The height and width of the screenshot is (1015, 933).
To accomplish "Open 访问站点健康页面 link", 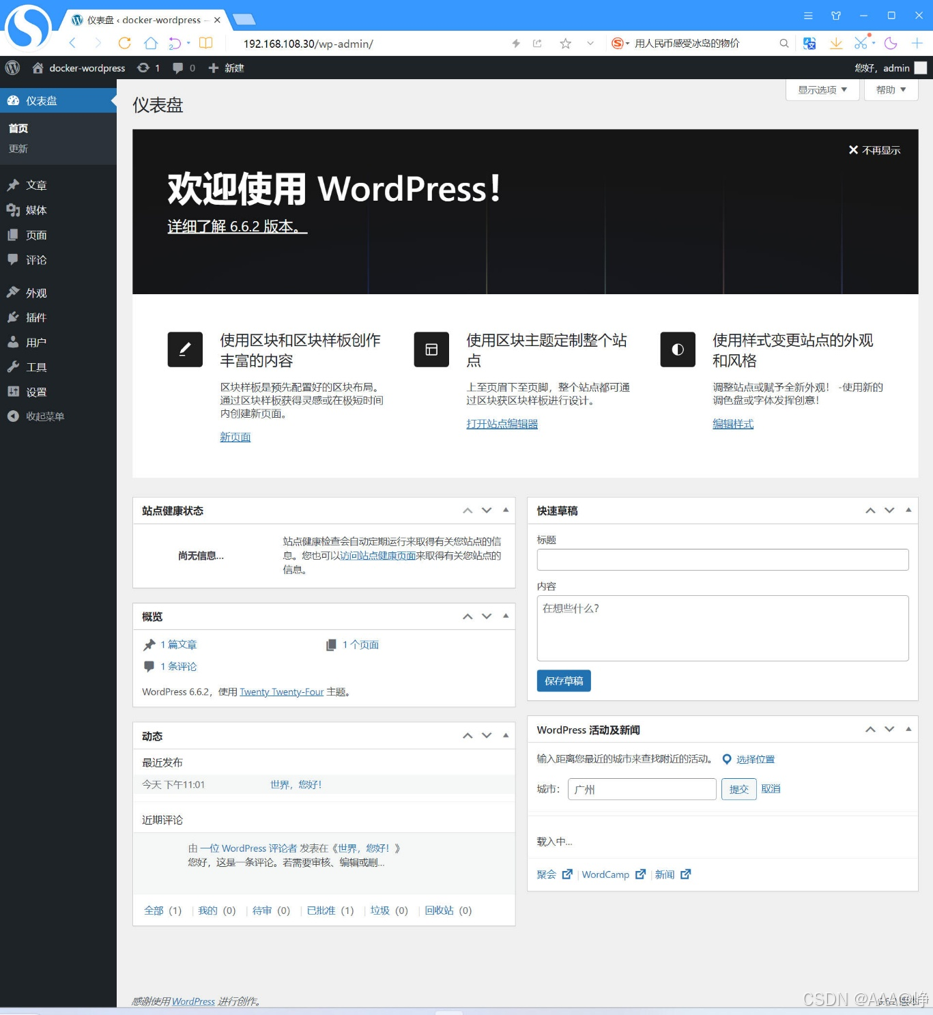I will click(x=378, y=555).
